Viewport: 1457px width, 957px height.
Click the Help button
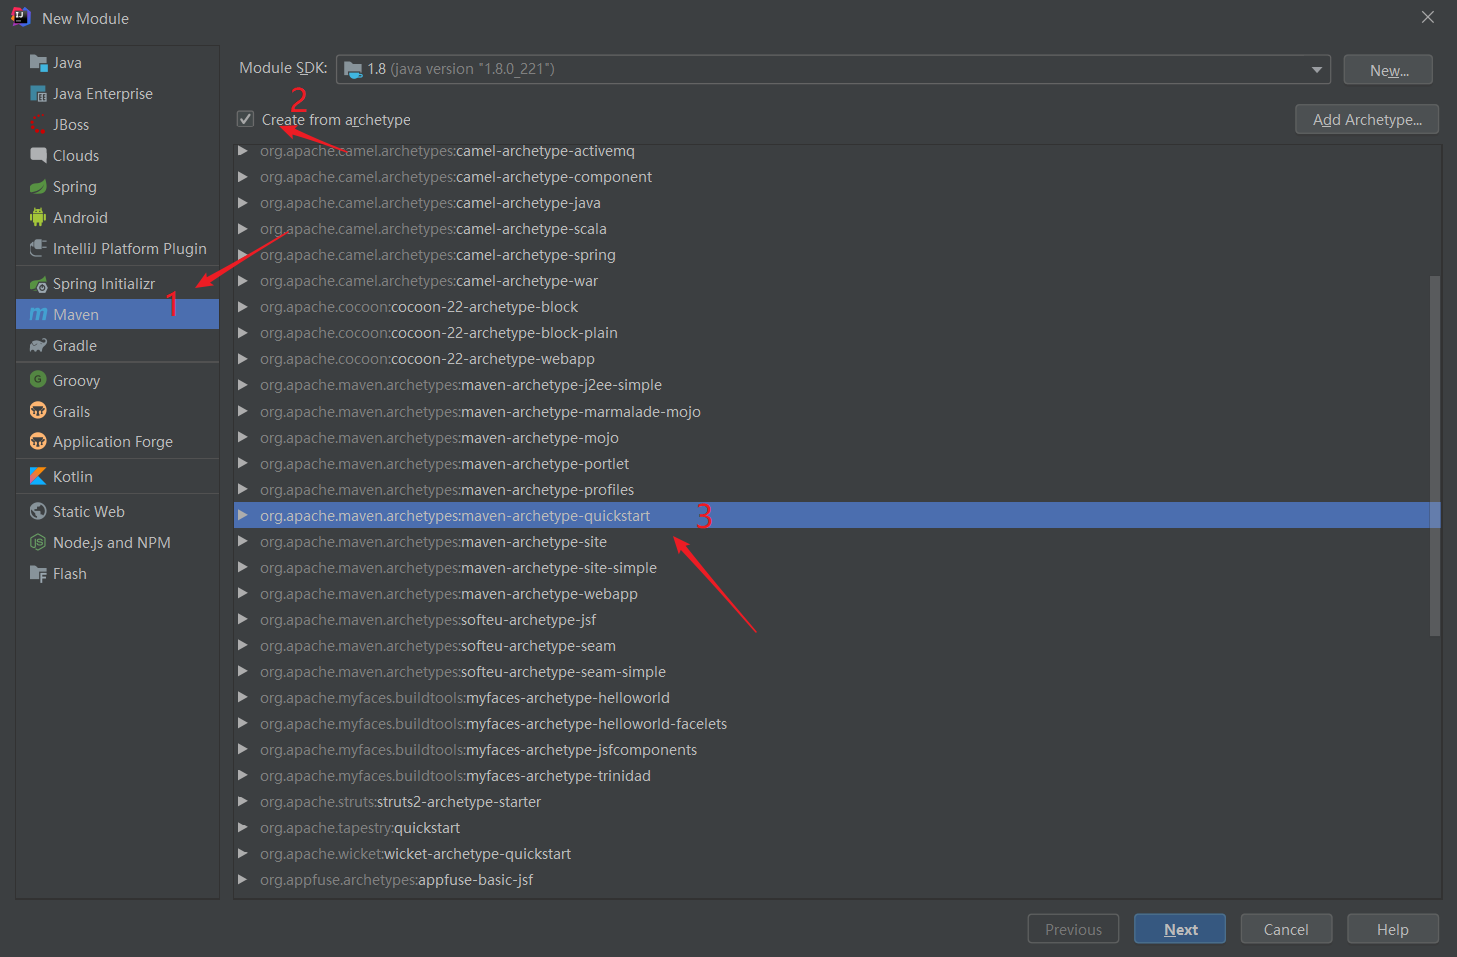(1392, 929)
